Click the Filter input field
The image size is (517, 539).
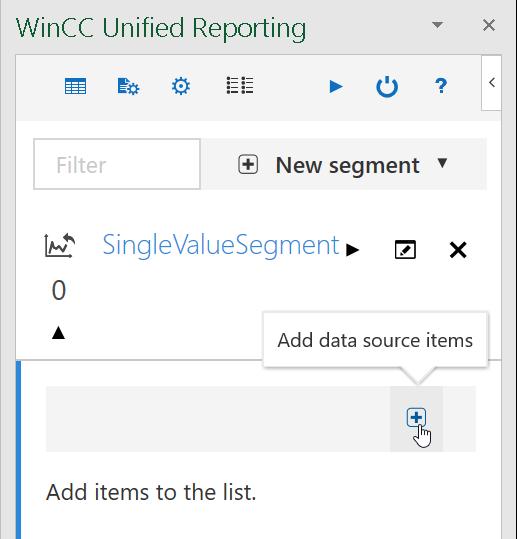[x=117, y=164]
